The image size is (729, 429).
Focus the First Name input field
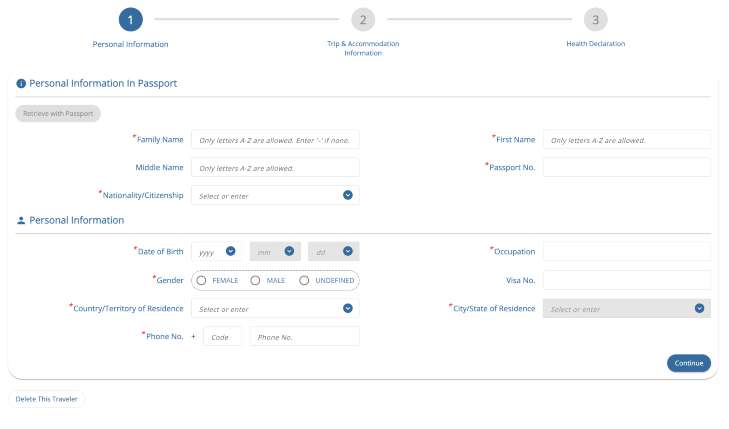pos(627,140)
